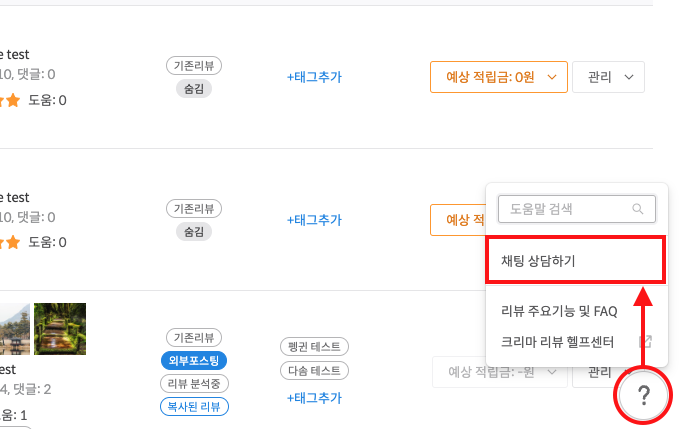681x429 pixels.
Task: Open the first row's 관리 dropdown
Action: [608, 77]
